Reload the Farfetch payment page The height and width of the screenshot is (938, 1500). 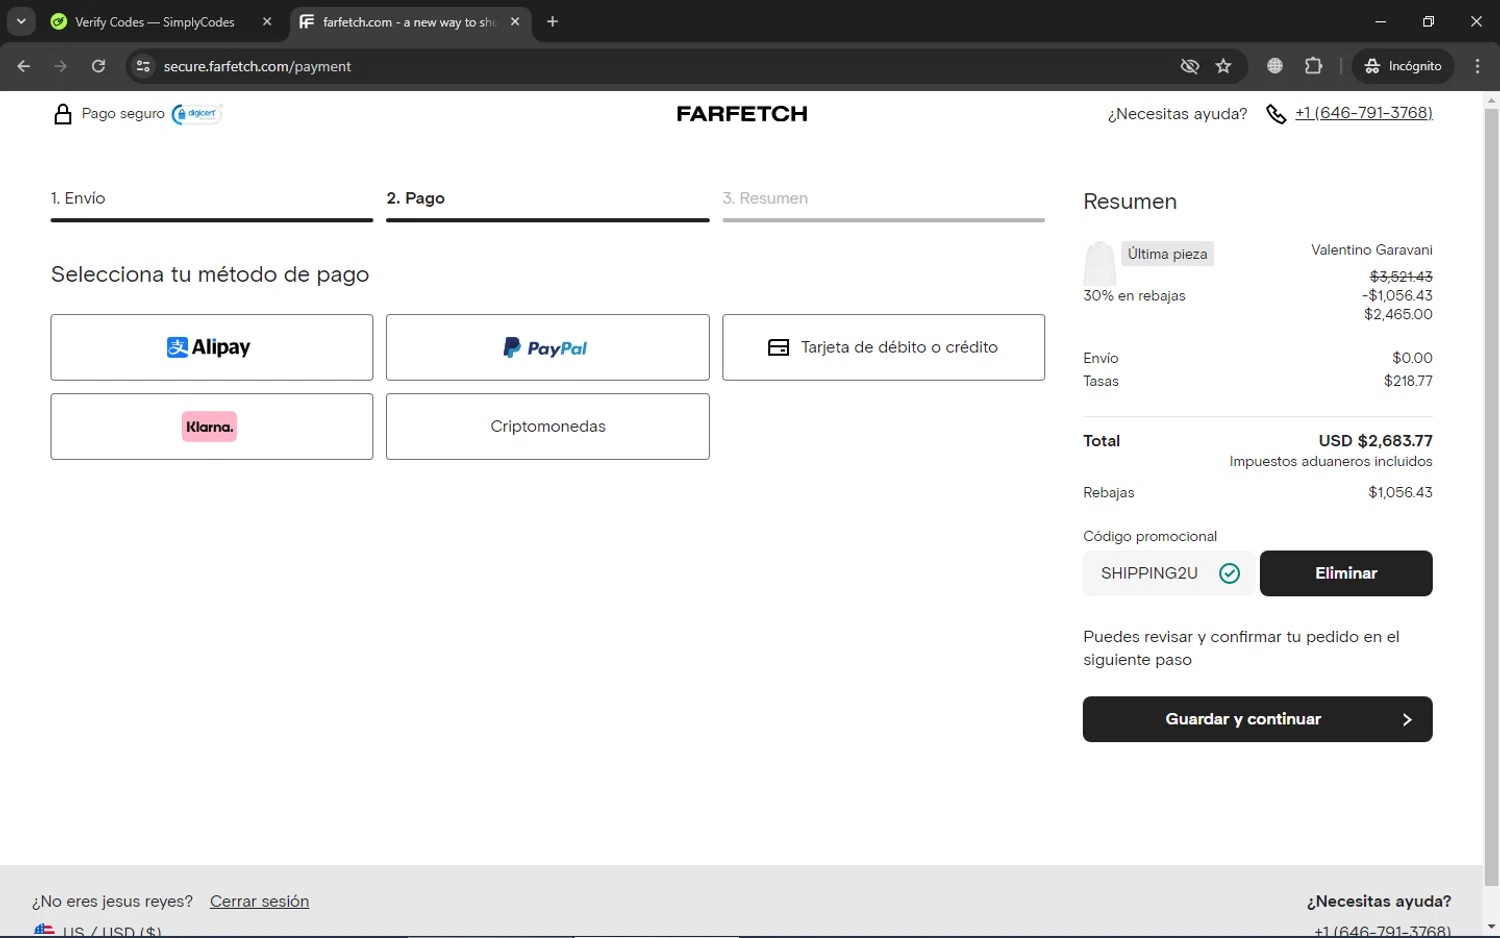[x=98, y=66]
